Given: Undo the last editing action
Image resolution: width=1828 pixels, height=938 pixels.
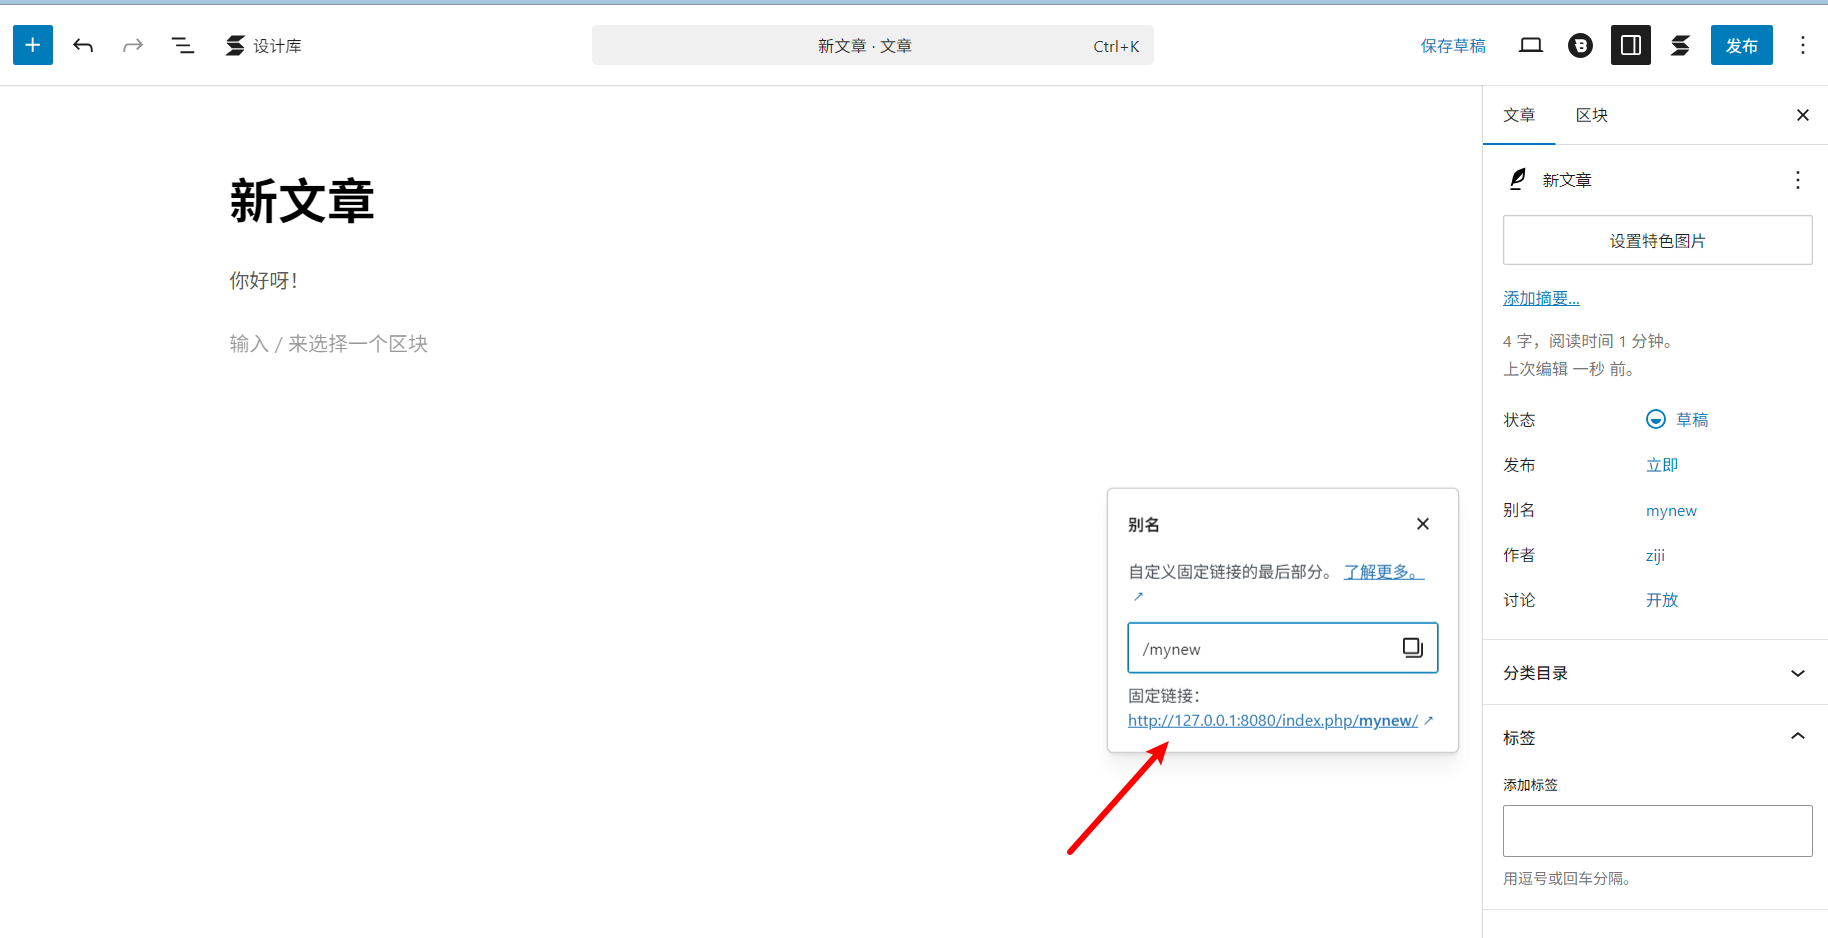Looking at the screenshot, I should (83, 45).
